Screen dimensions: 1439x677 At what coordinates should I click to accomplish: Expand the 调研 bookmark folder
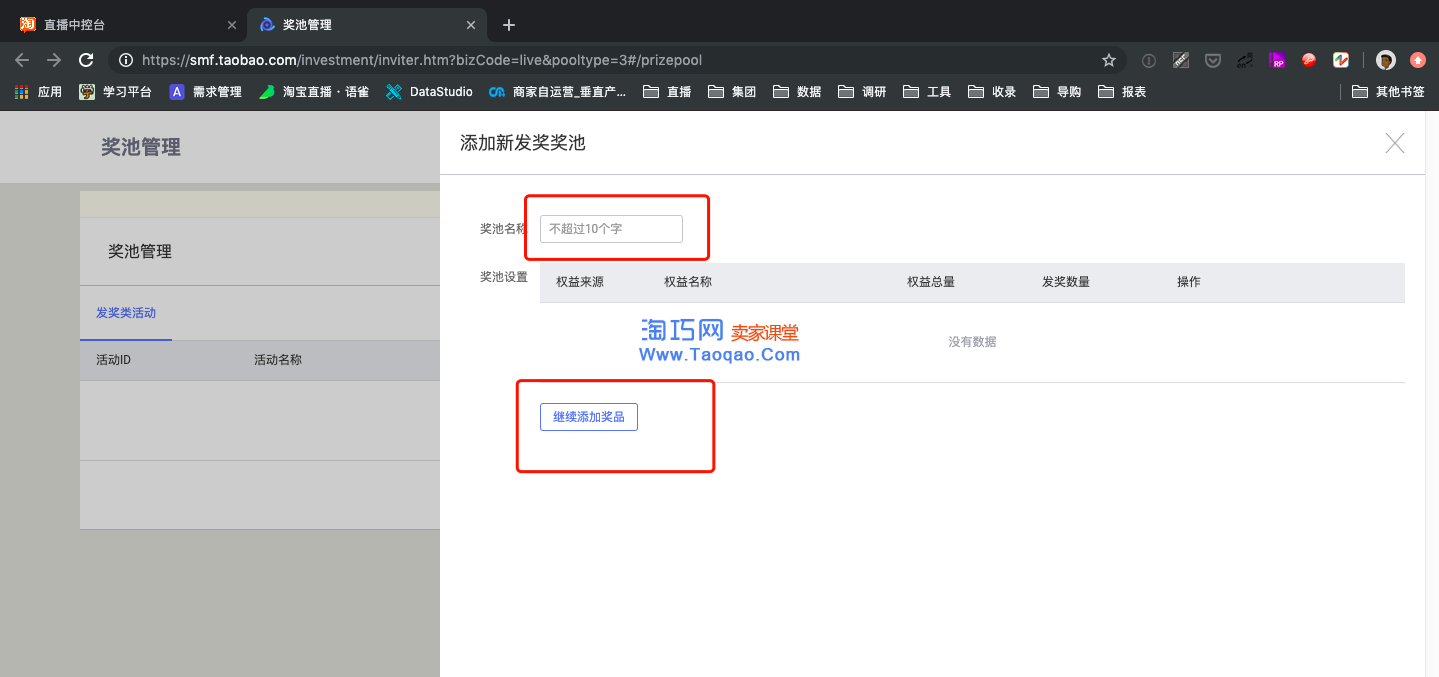[862, 92]
